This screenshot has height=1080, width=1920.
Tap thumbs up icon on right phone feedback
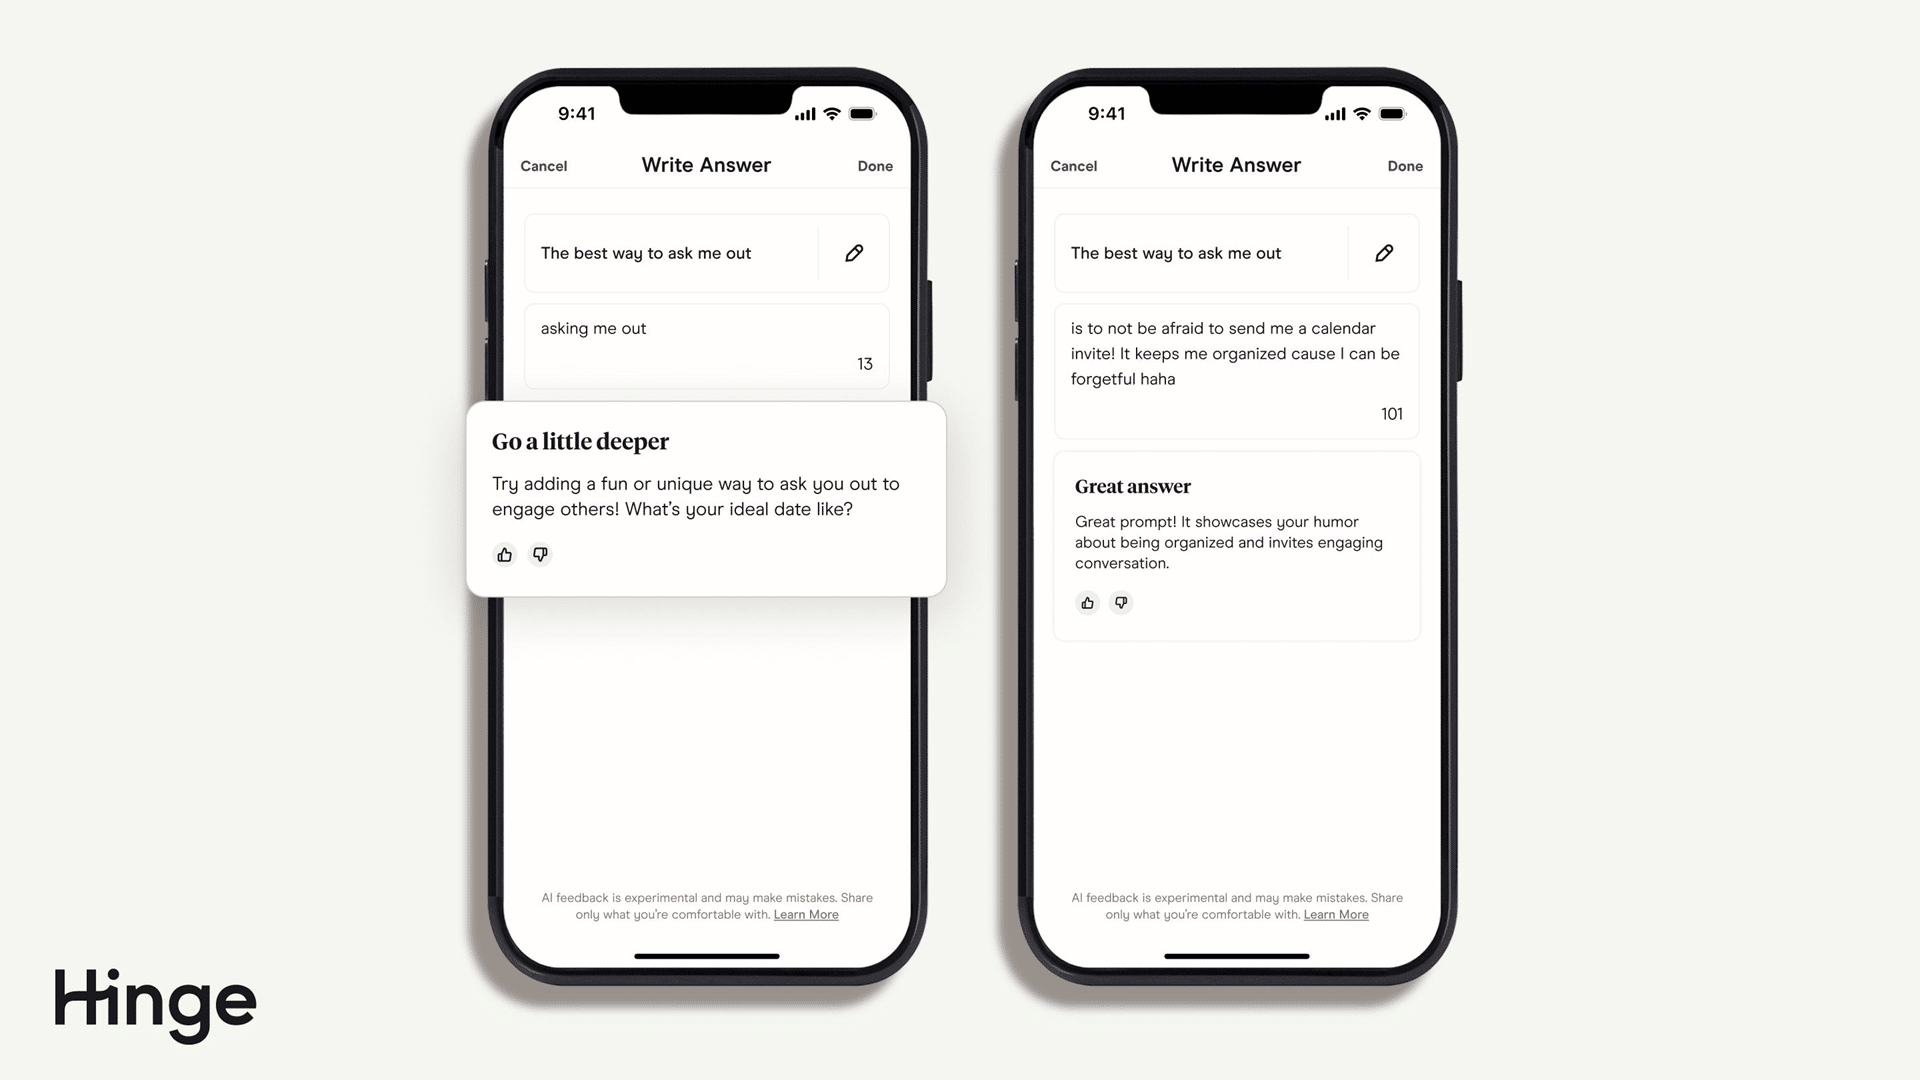pos(1087,603)
